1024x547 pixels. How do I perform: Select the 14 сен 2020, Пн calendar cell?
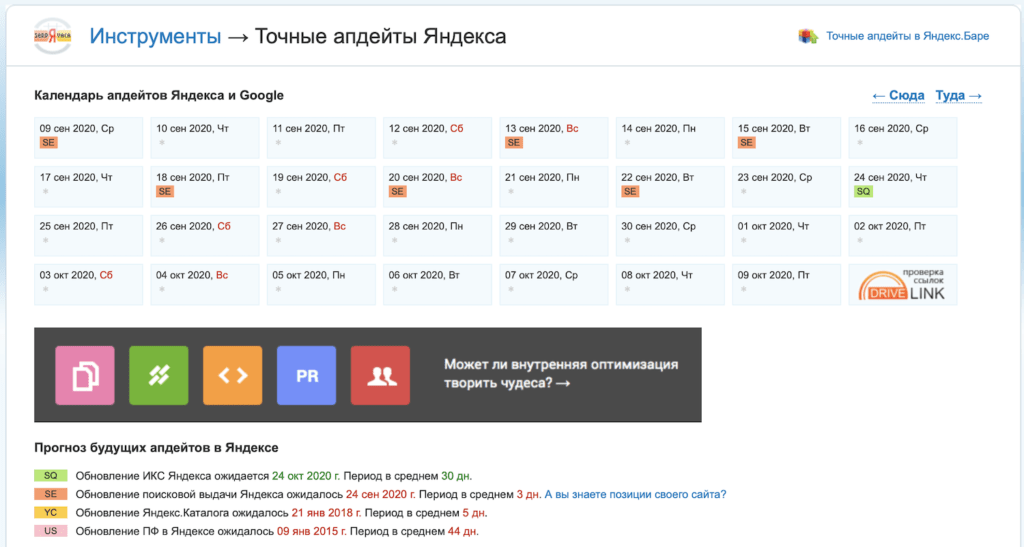pos(670,138)
